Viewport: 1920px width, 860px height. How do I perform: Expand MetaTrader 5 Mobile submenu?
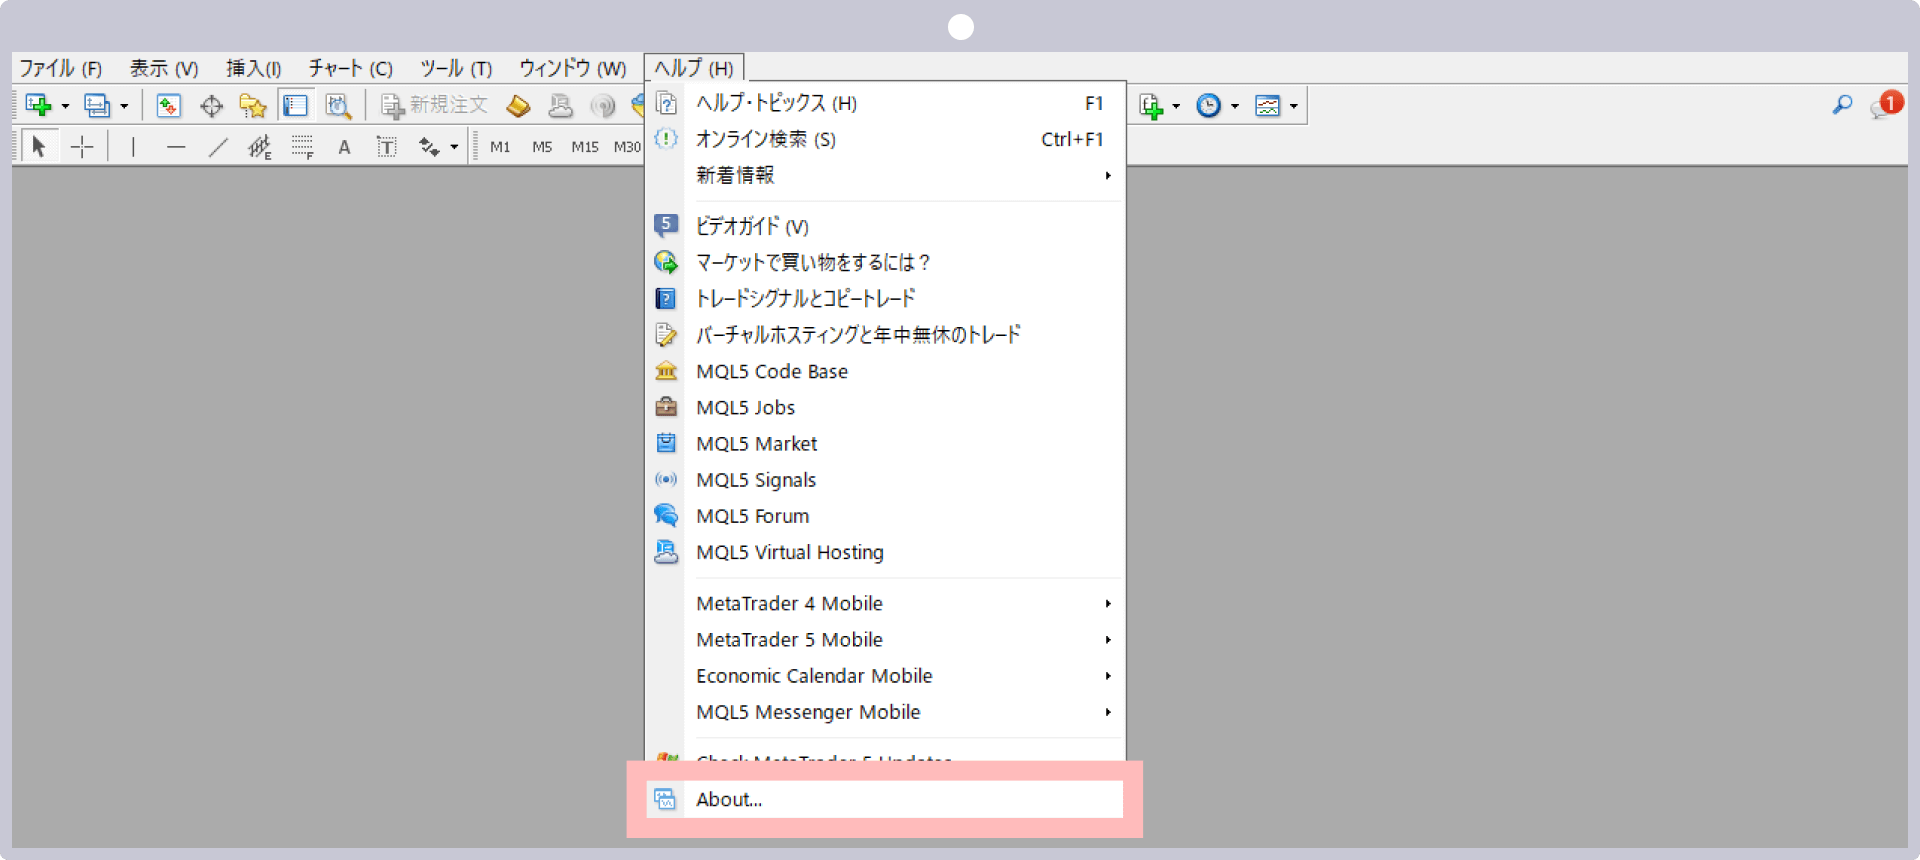(x=885, y=639)
